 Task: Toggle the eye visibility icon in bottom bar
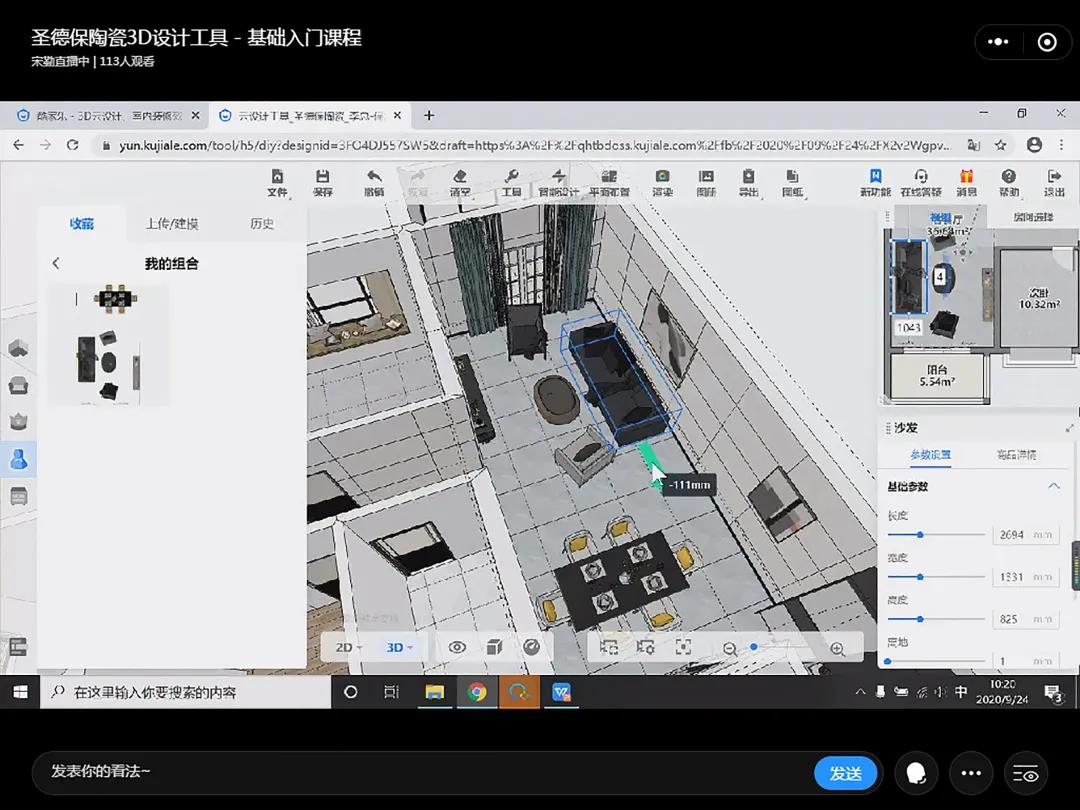coord(457,647)
